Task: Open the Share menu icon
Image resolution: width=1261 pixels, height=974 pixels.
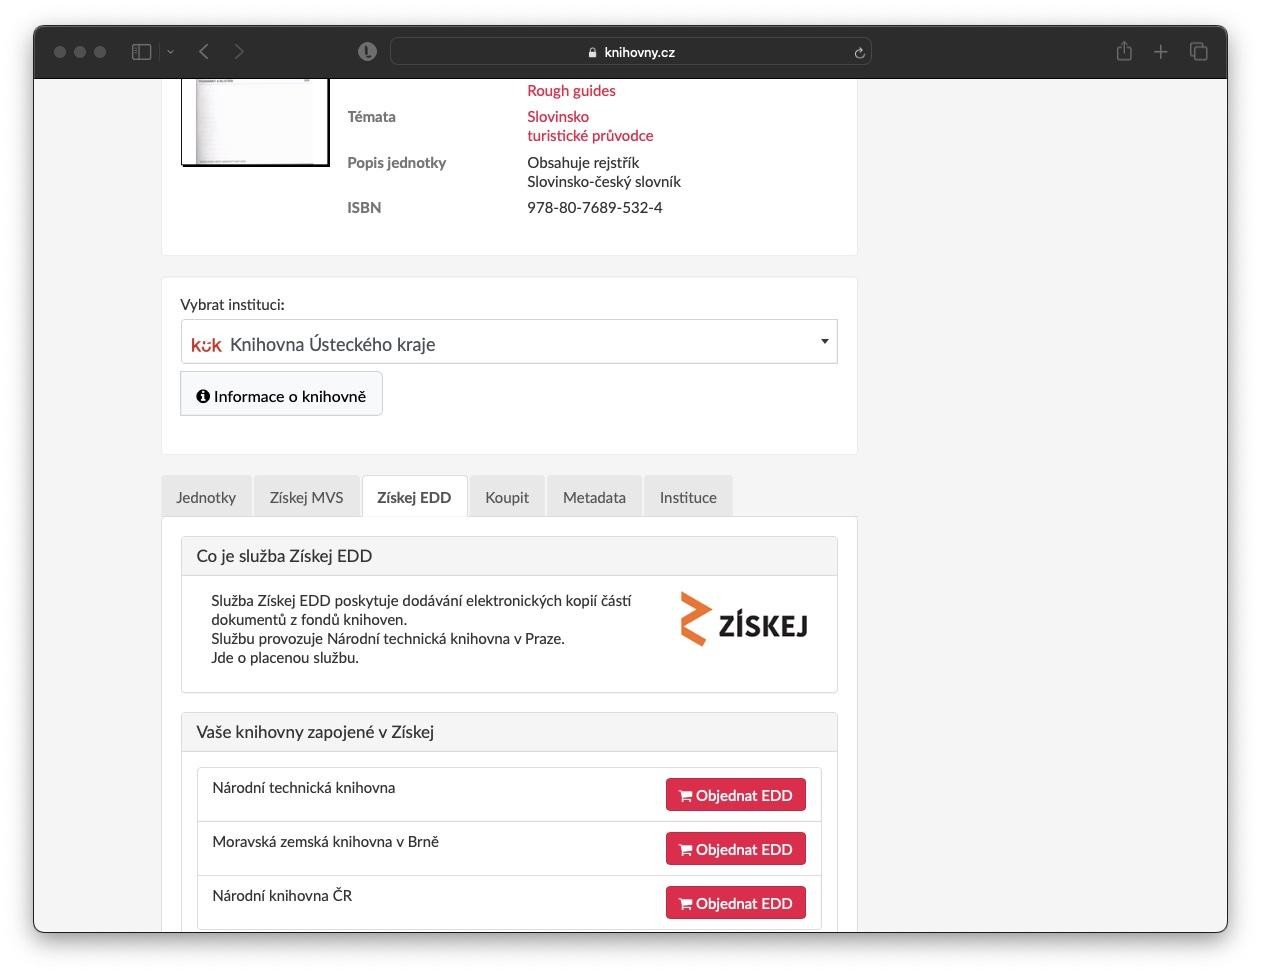Action: click(1124, 52)
